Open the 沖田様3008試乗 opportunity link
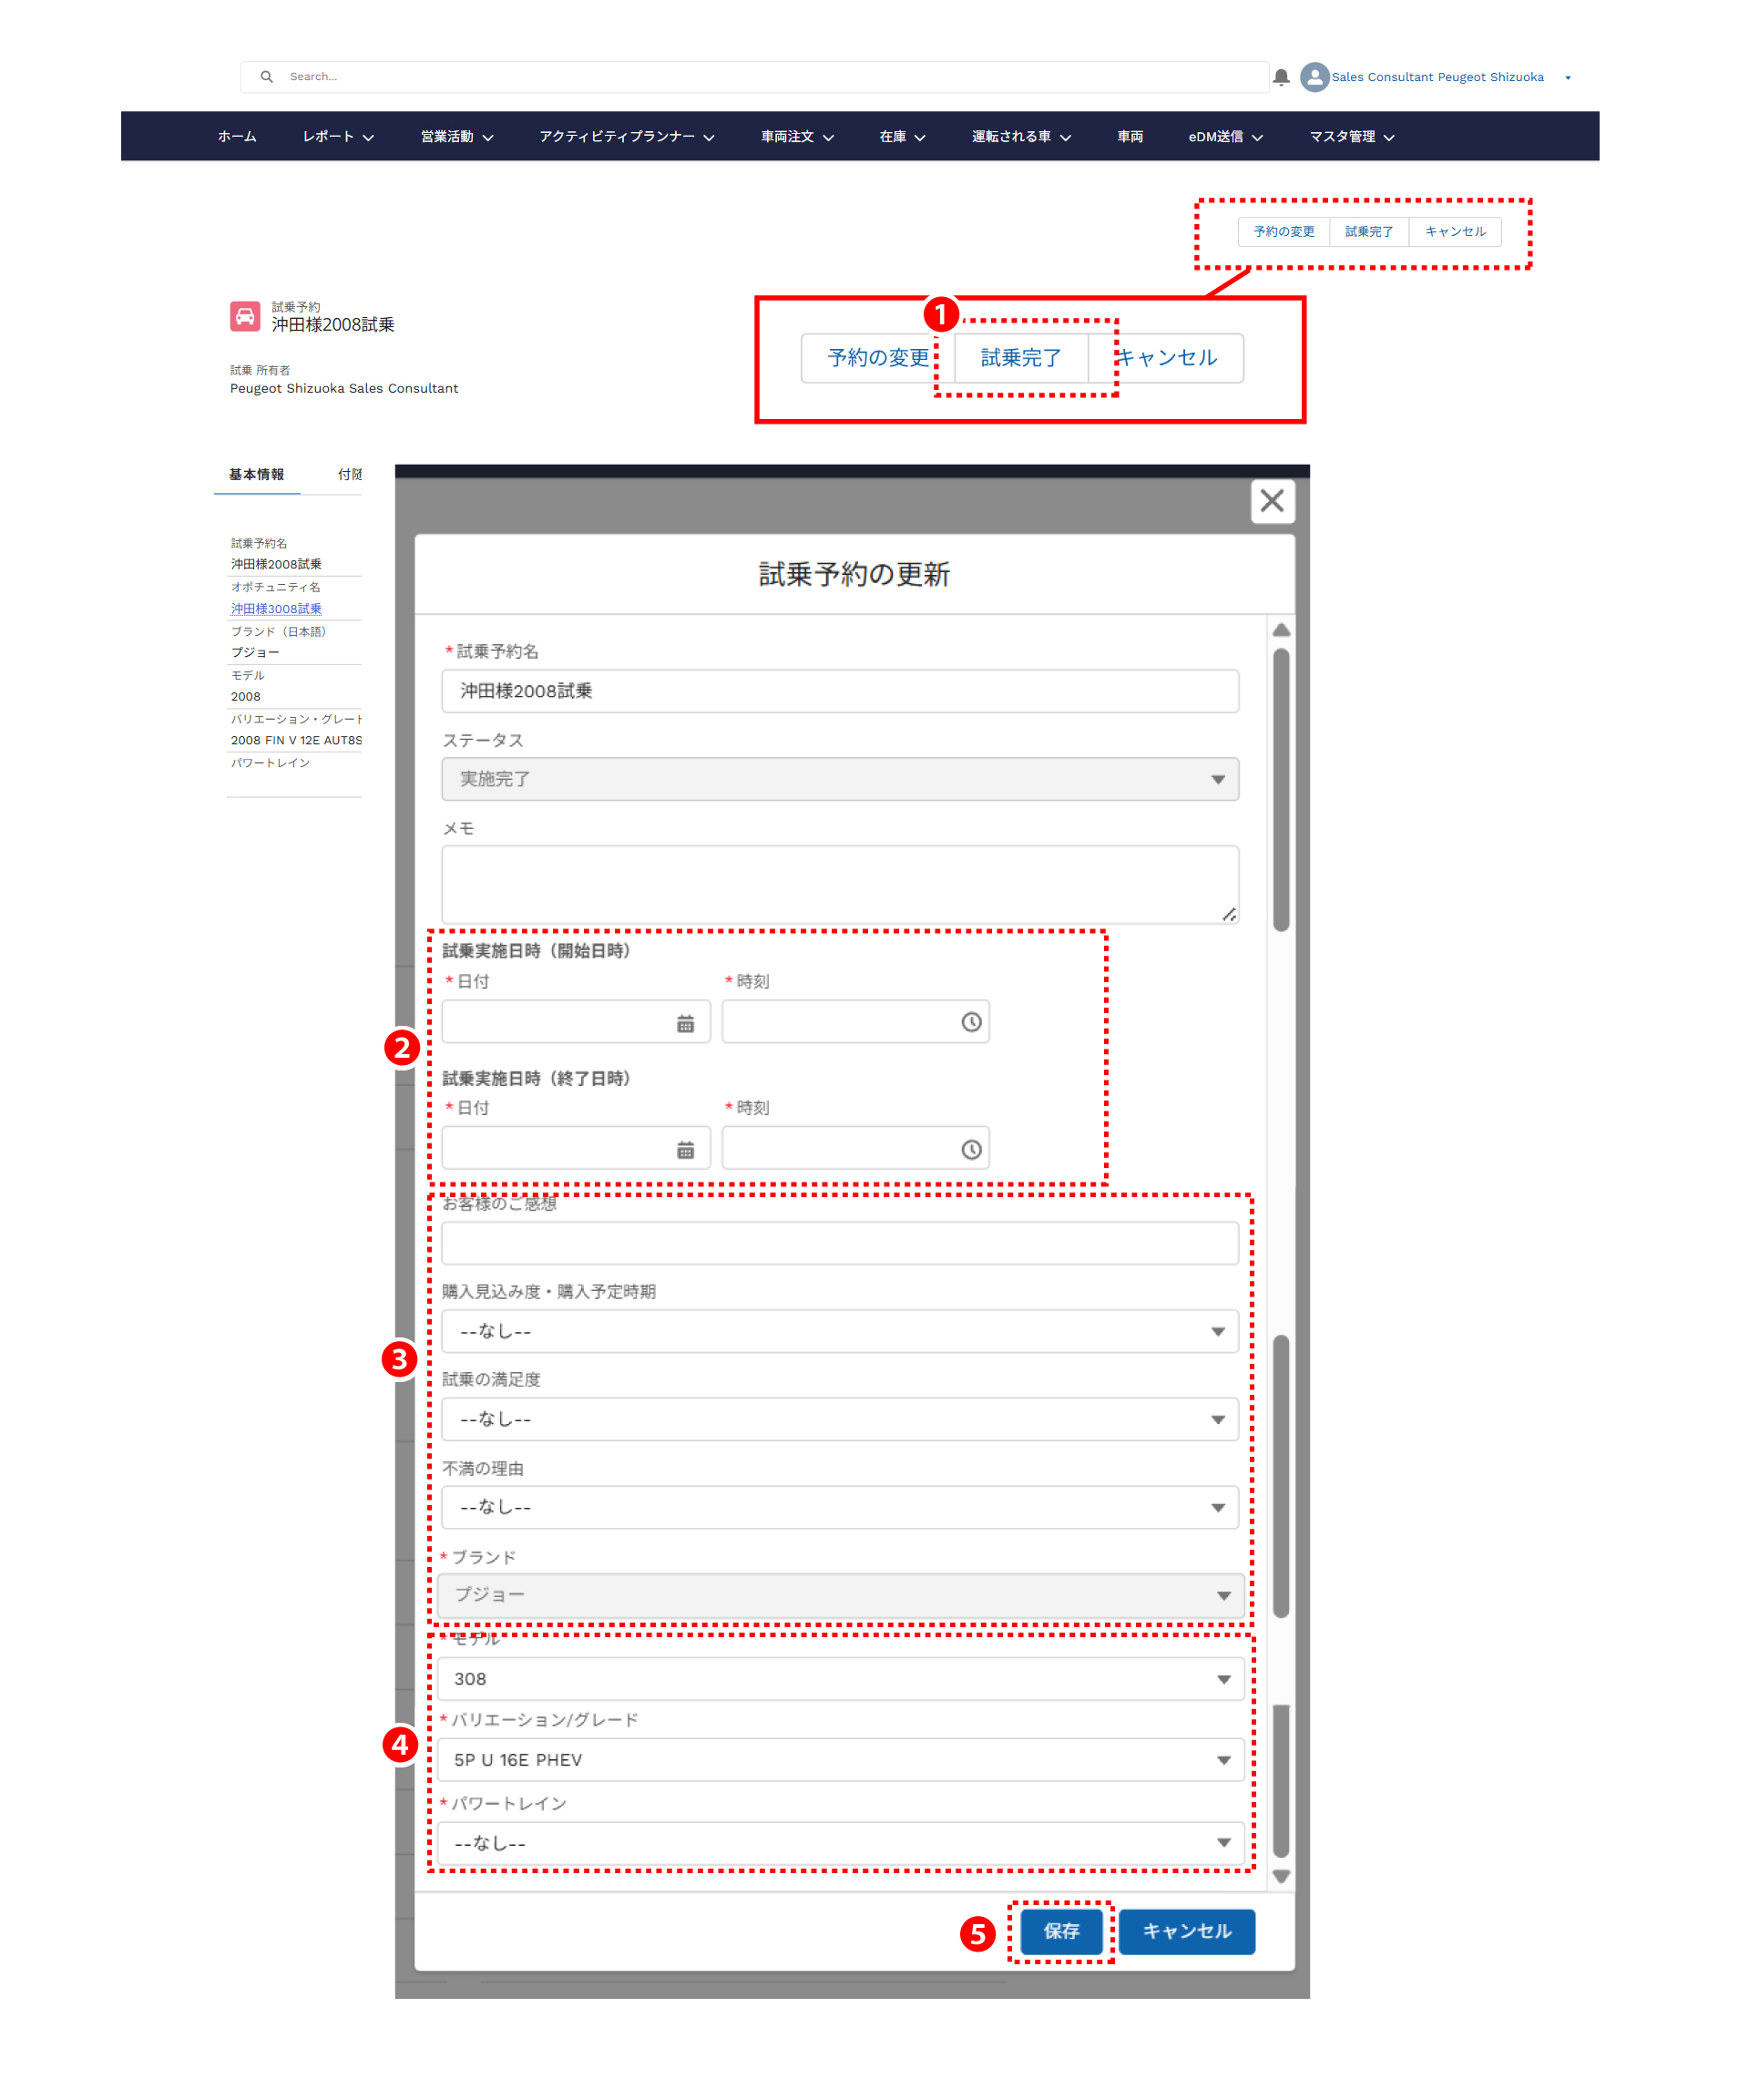The width and height of the screenshot is (1749, 2100). tap(276, 608)
